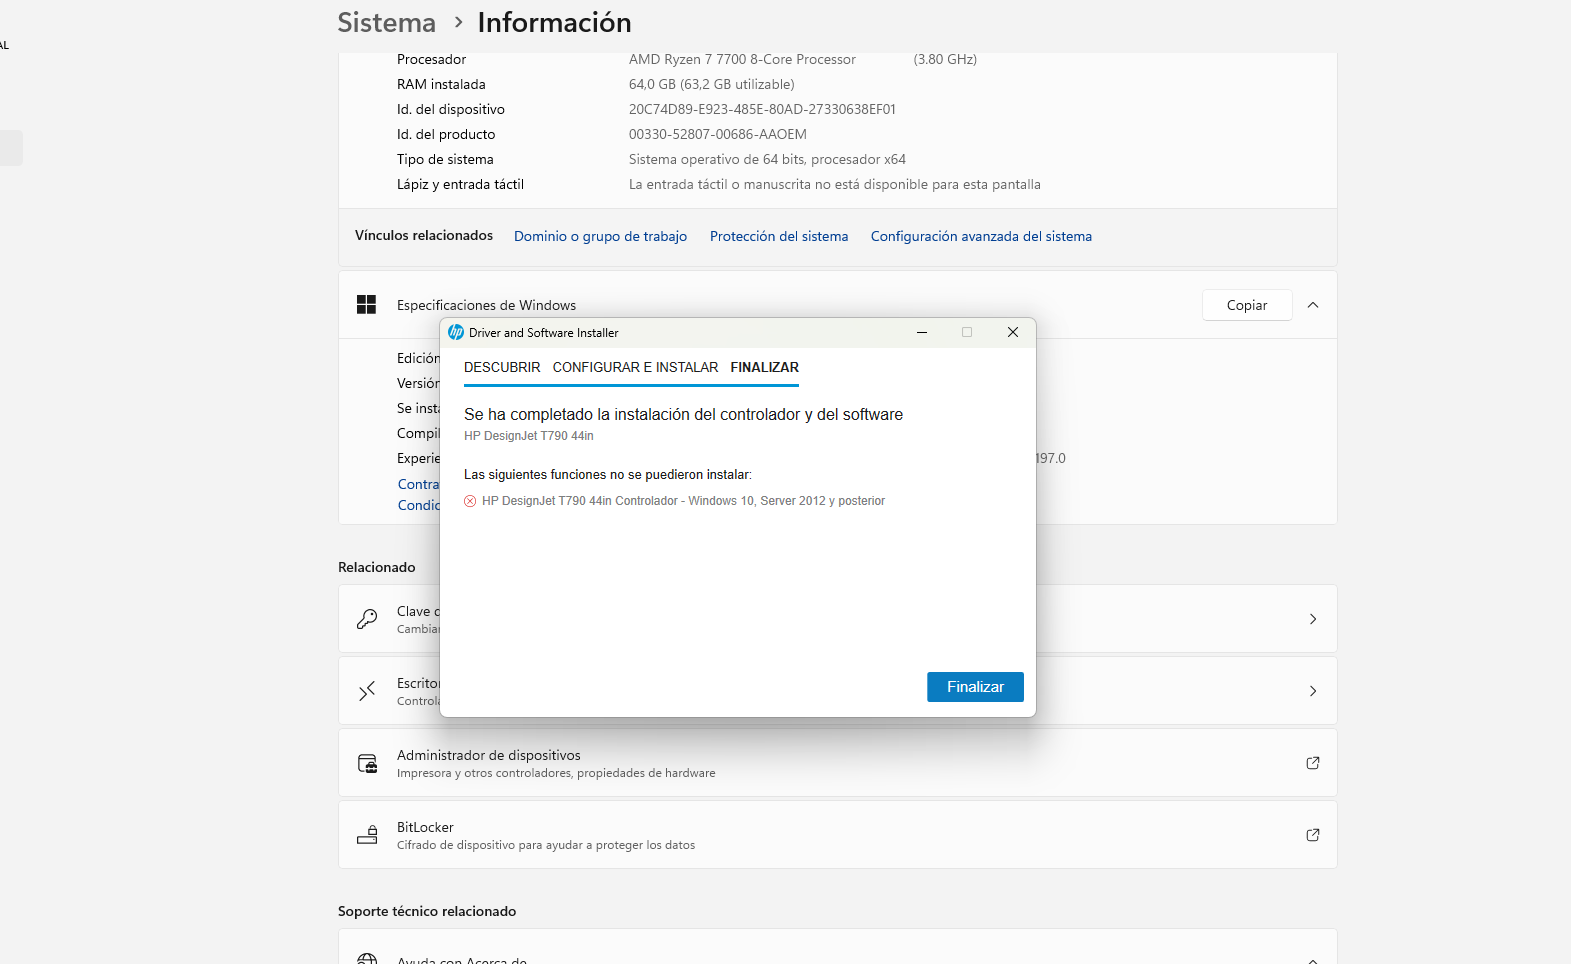Click Copiar button in Especificaciones de Windows
The width and height of the screenshot is (1571, 964).
click(1247, 305)
